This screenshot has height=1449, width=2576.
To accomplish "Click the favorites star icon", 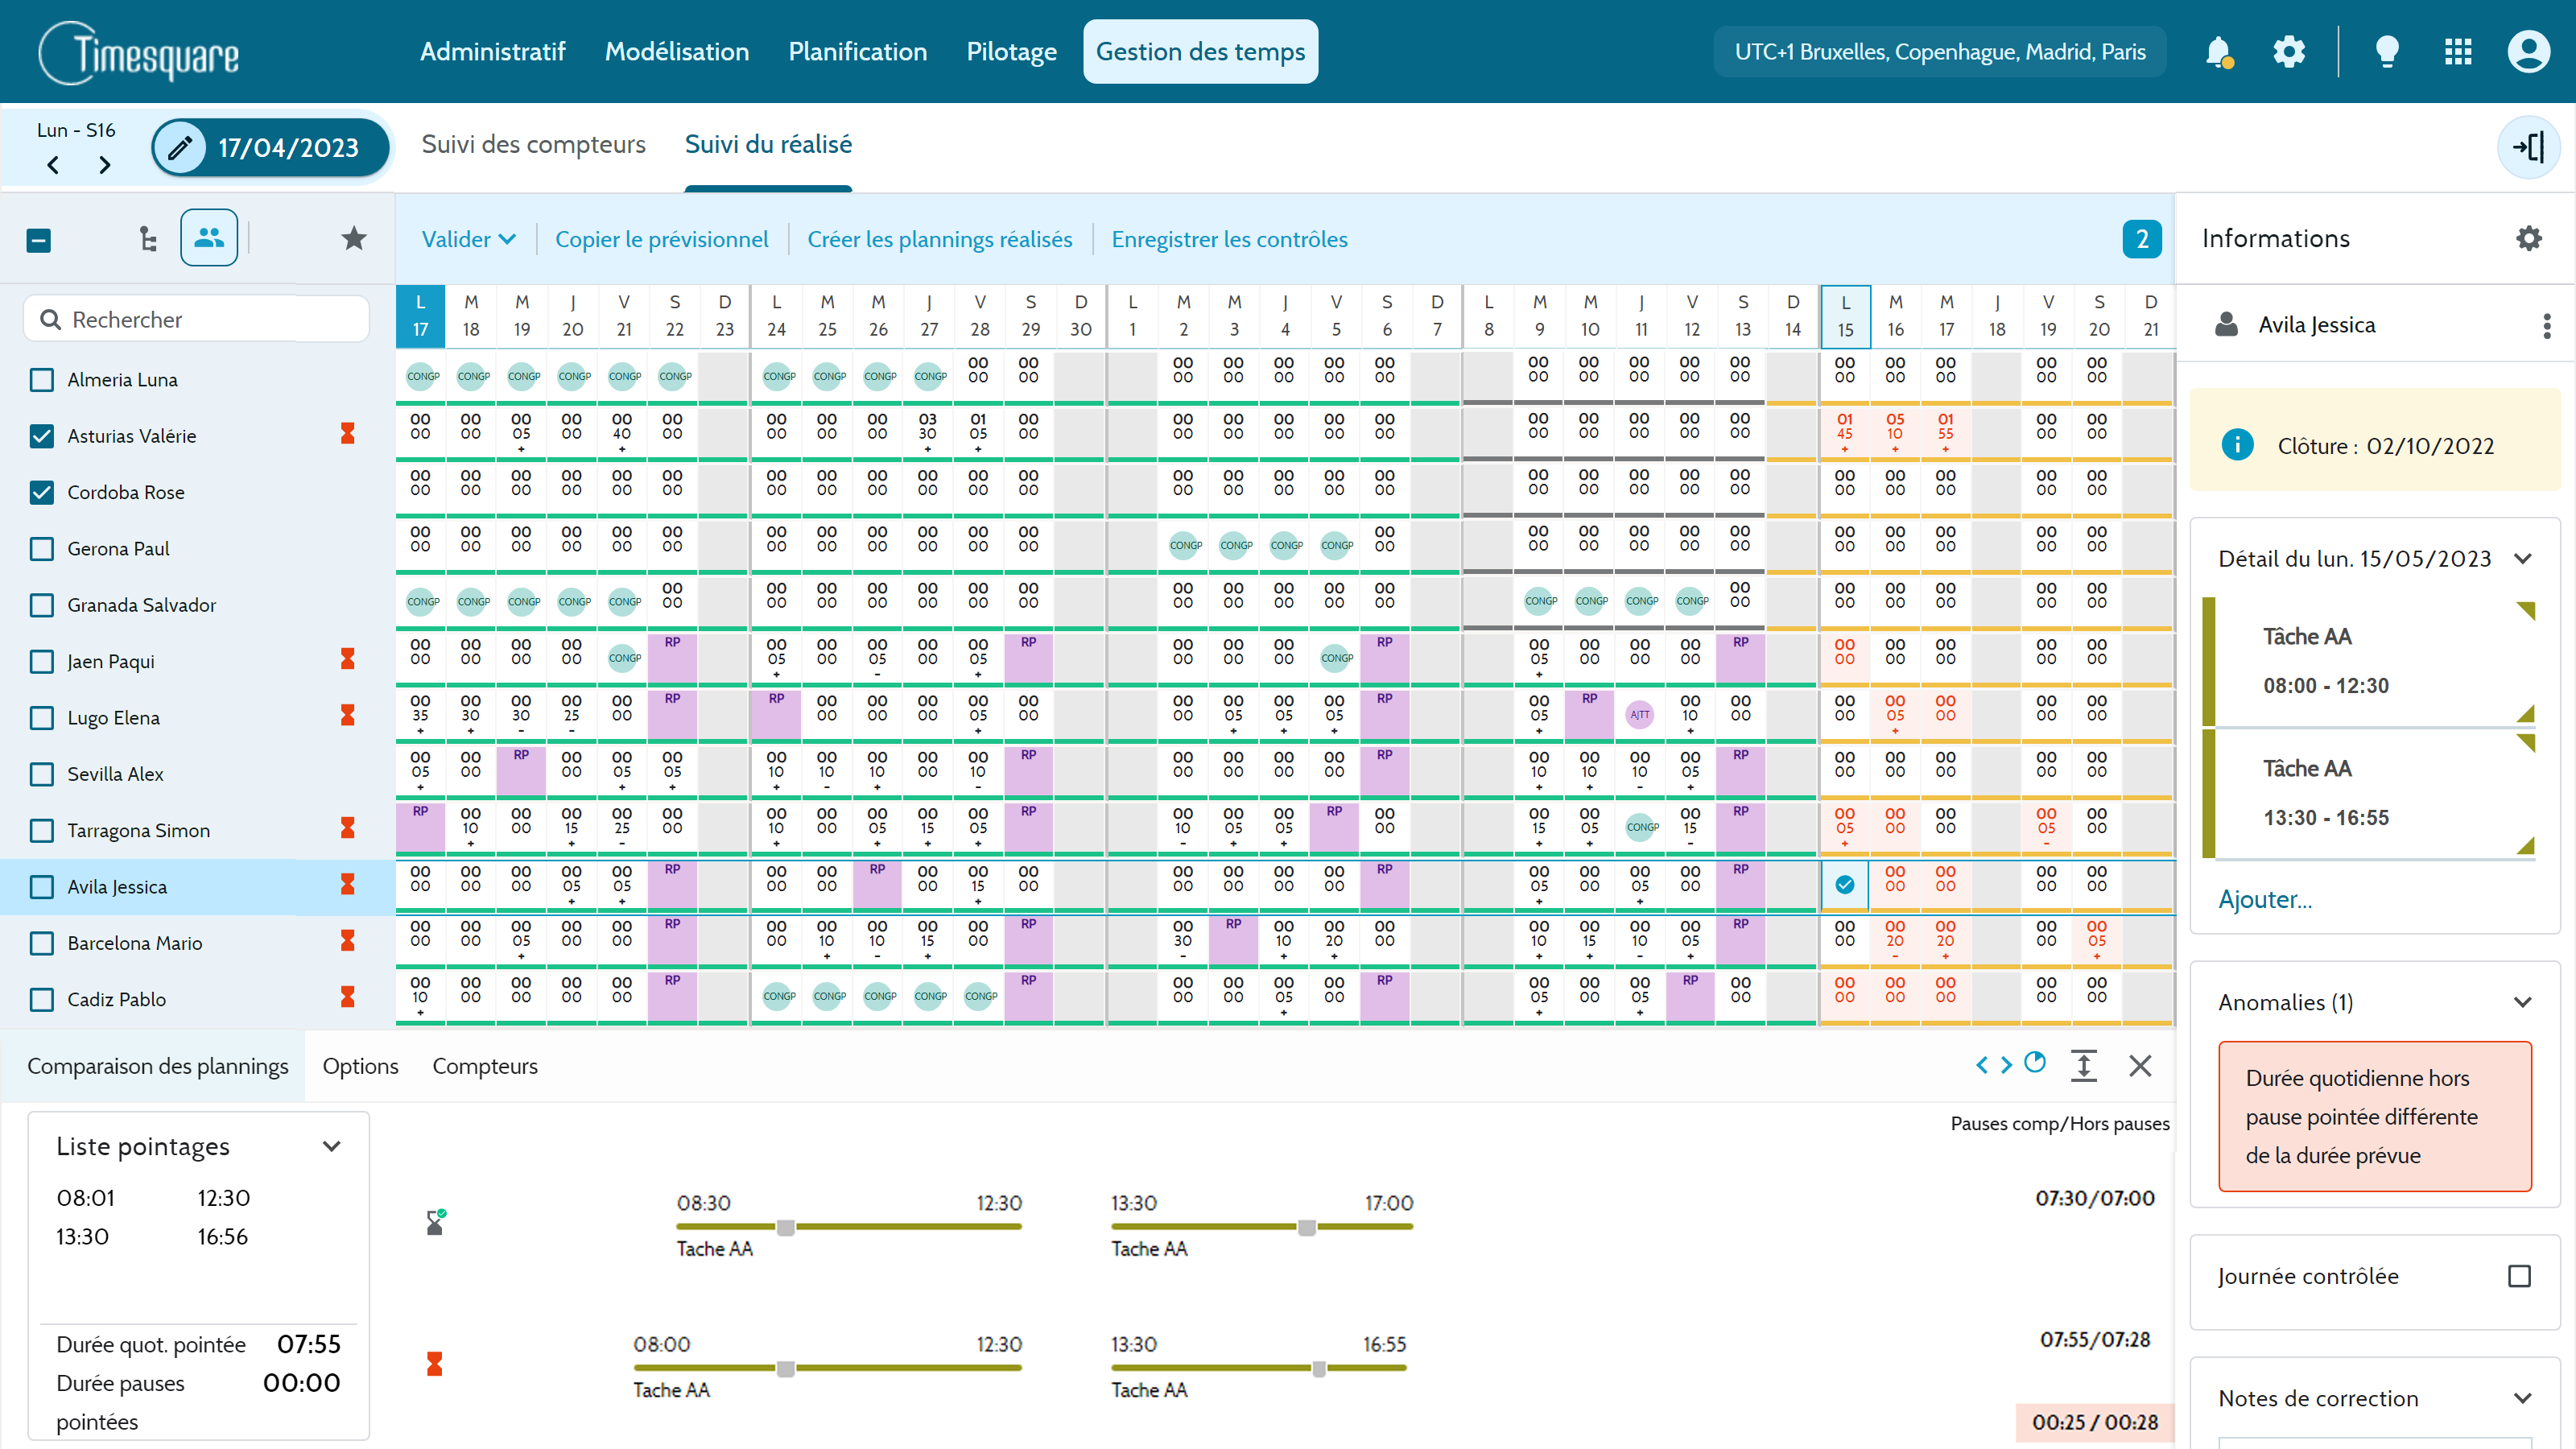I will click(x=354, y=238).
